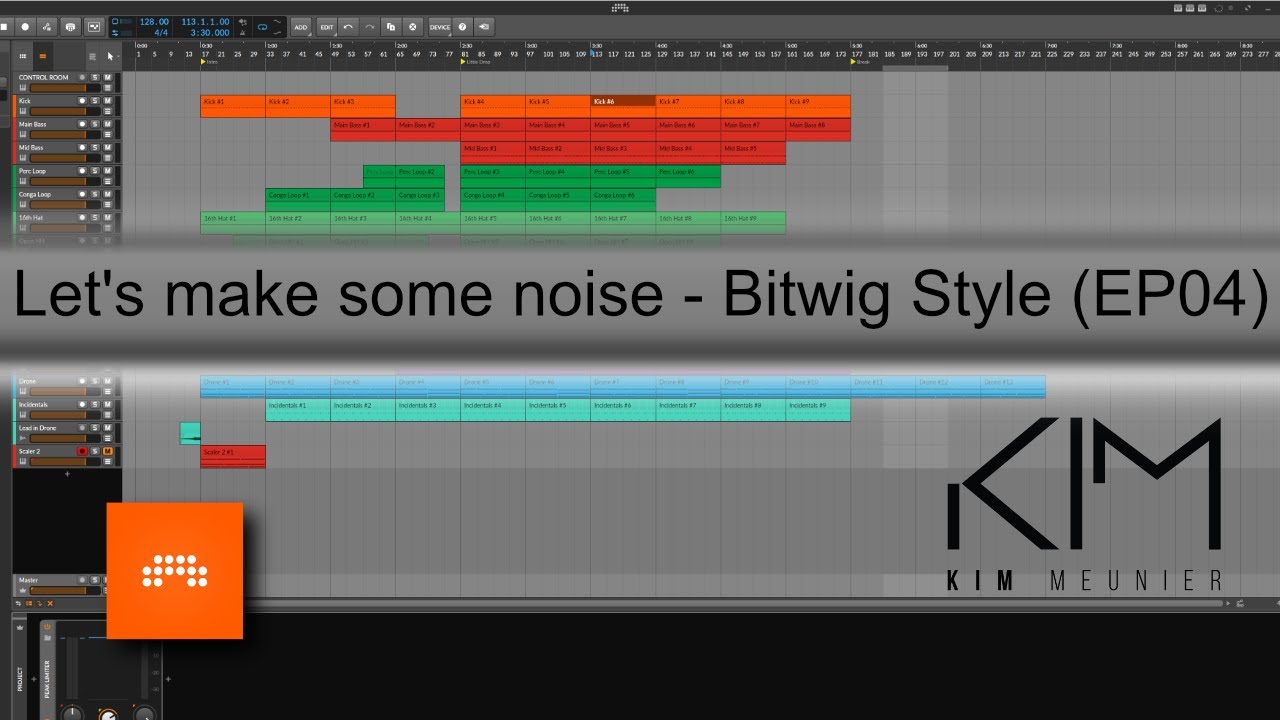Click the Undo arrow in the toolbar

[x=348, y=27]
